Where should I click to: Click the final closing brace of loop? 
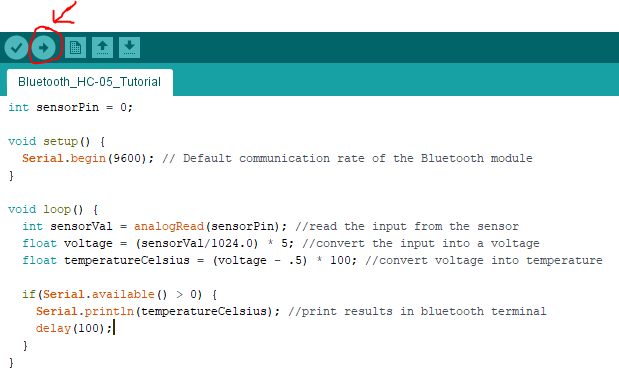pos(11,362)
